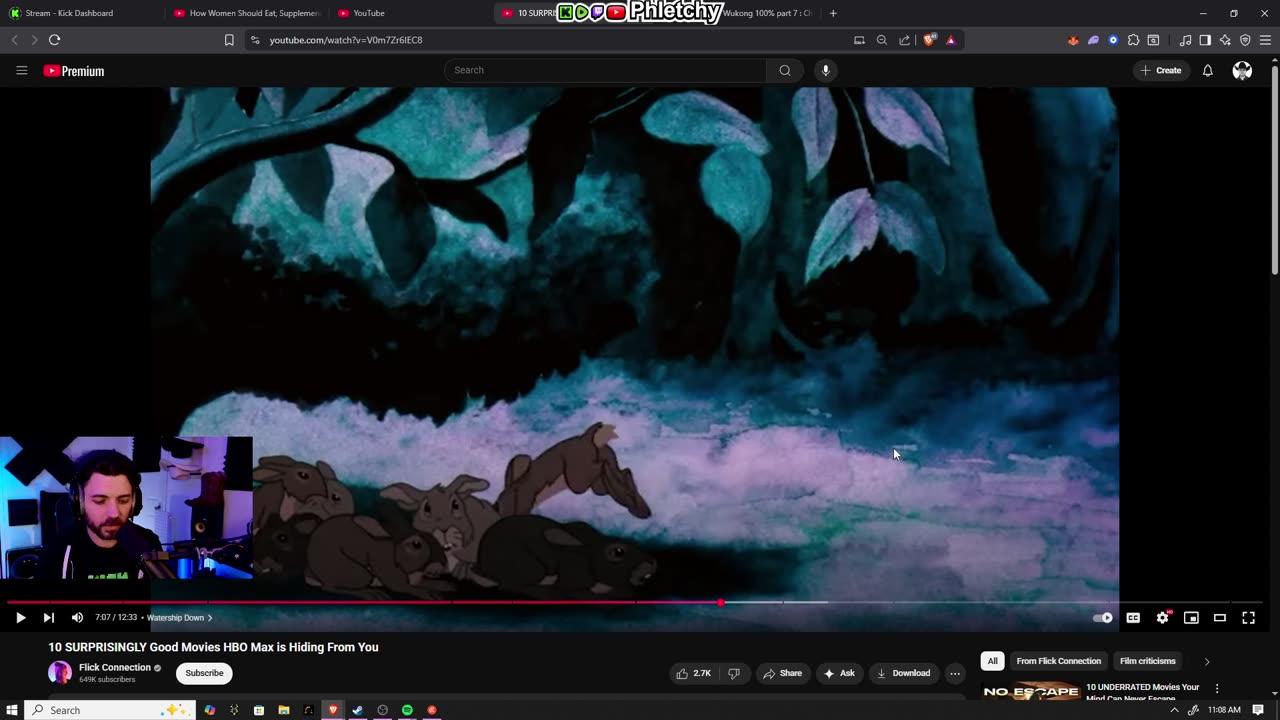Share this video

(782, 673)
